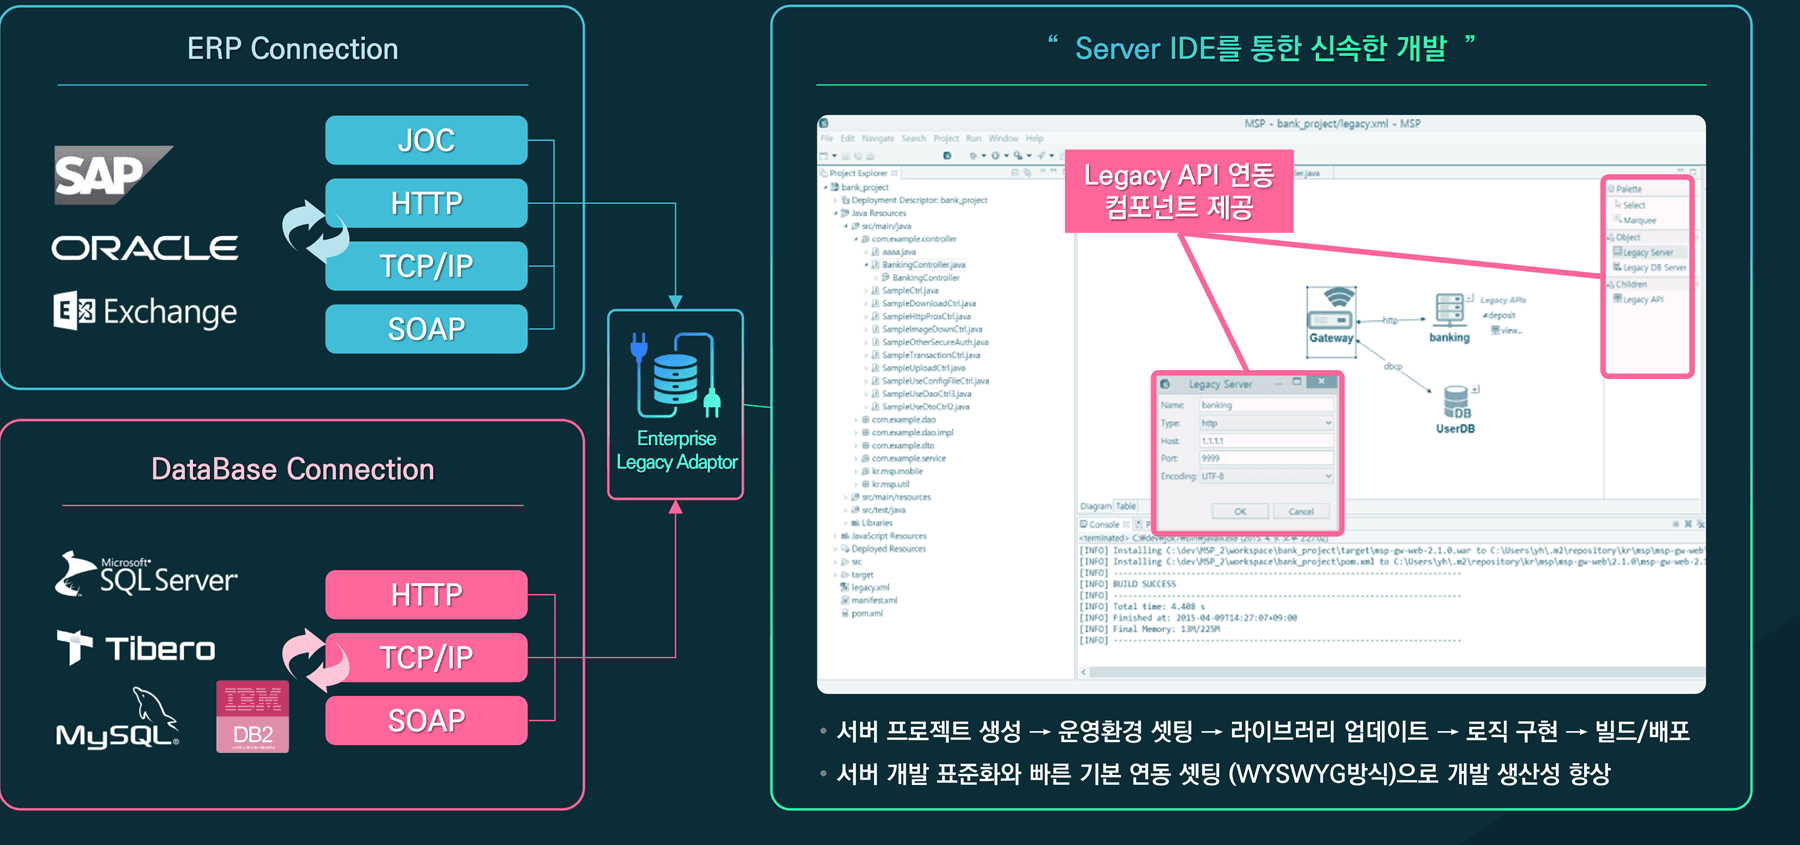
Task: Expand the com.example.dao package
Action: (x=856, y=420)
